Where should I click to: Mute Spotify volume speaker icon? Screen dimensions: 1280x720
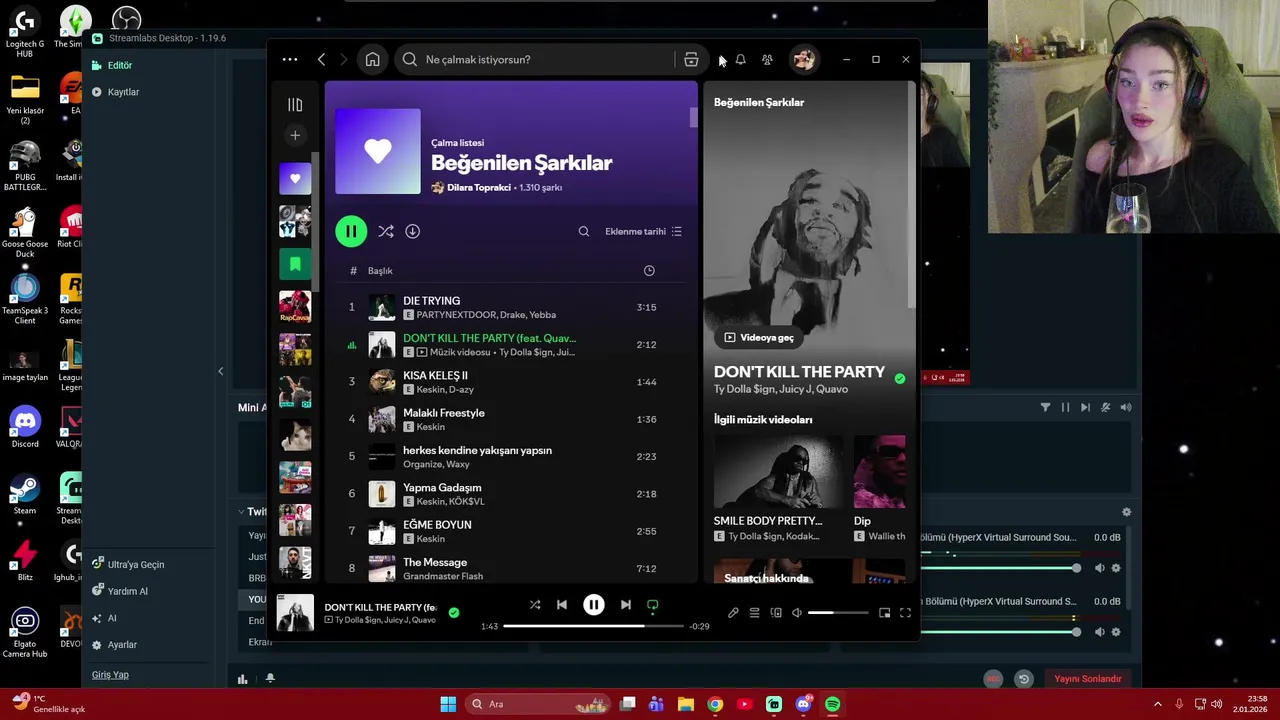797,612
